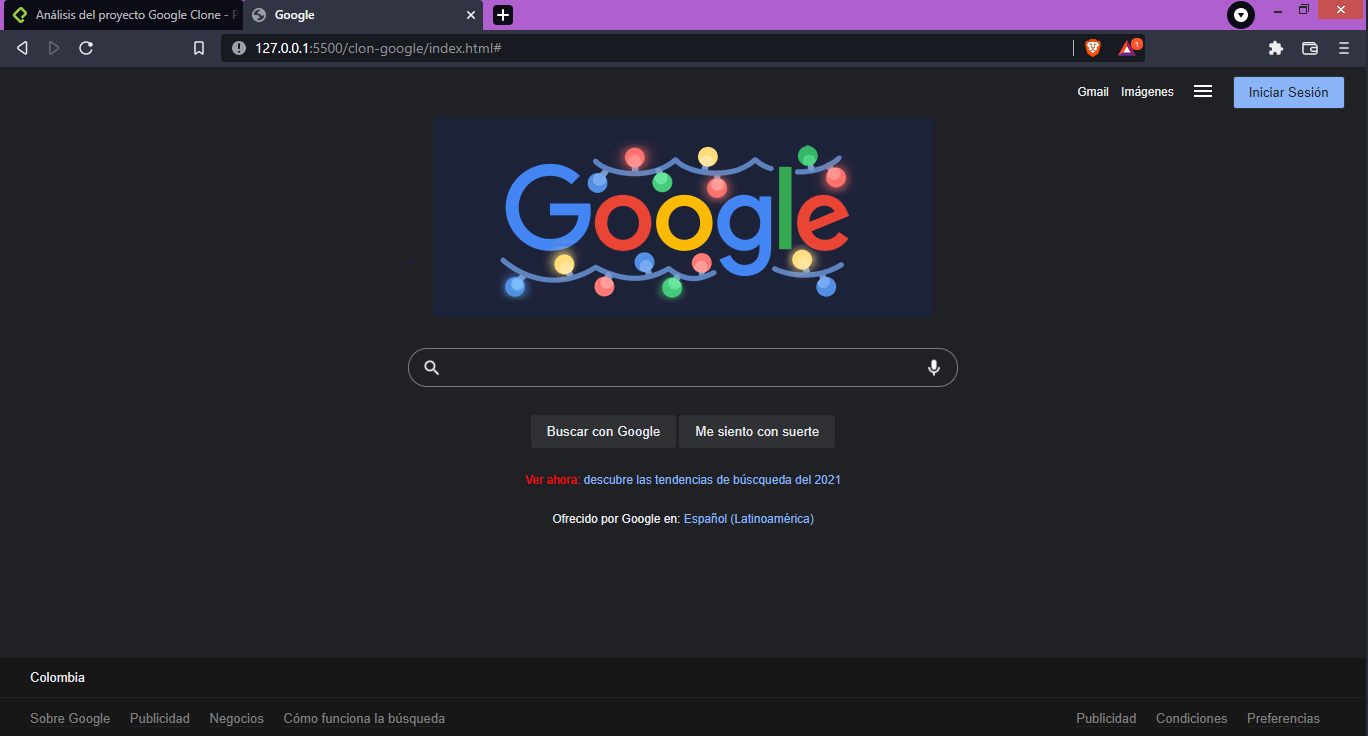The height and width of the screenshot is (736, 1368).
Task: Open the Google apps grid menu icon
Action: point(1203,91)
